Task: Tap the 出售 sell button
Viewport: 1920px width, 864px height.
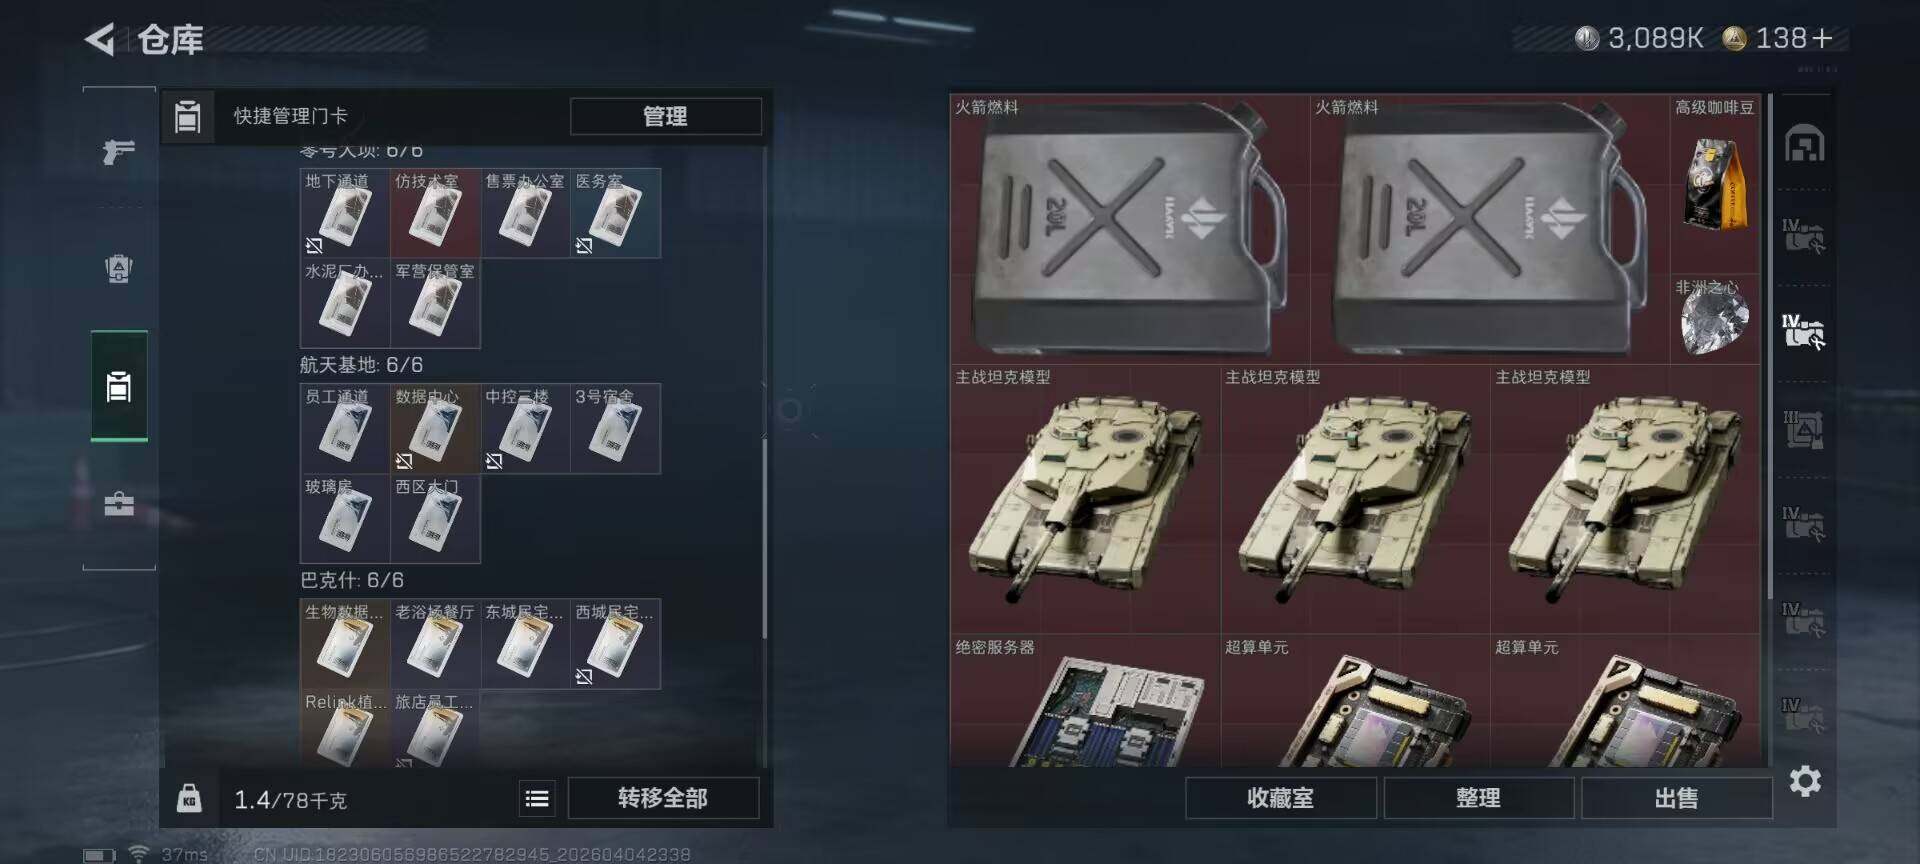Action: point(1676,798)
